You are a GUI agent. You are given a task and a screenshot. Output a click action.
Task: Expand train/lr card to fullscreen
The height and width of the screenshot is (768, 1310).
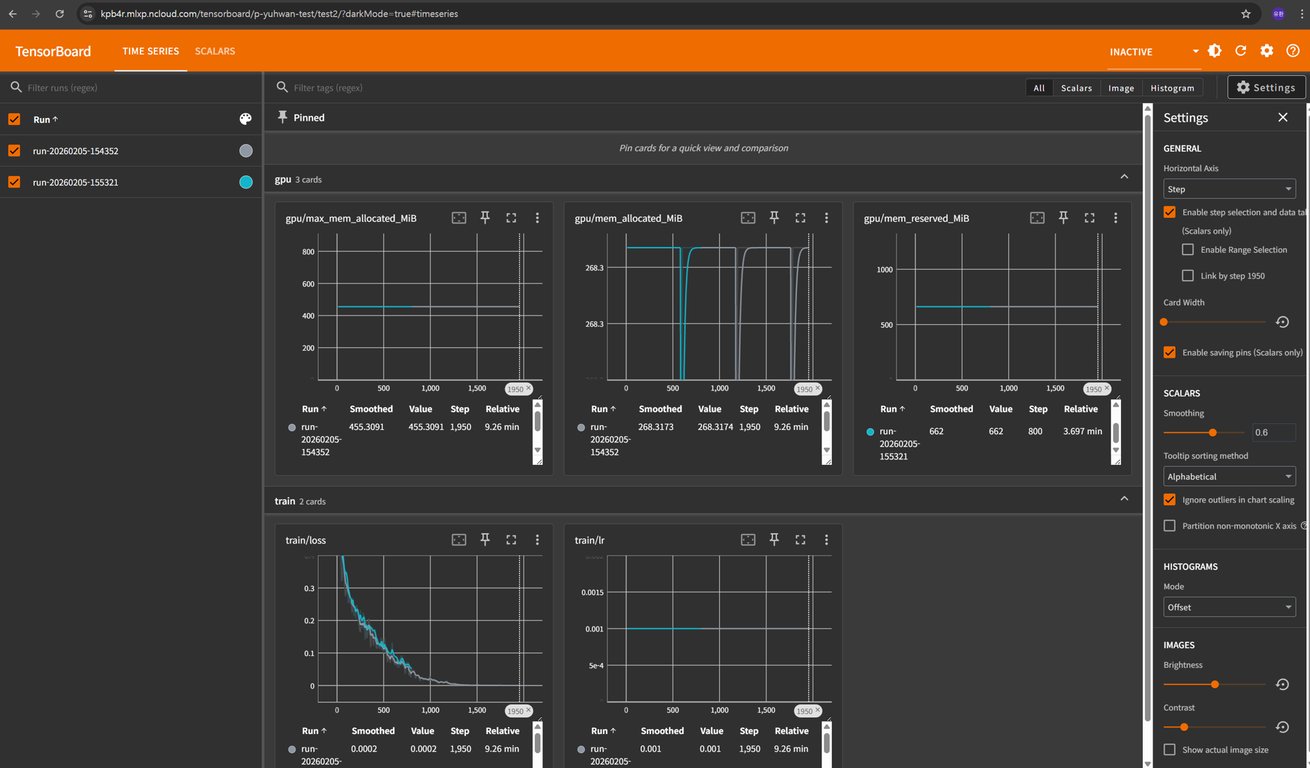coord(800,540)
